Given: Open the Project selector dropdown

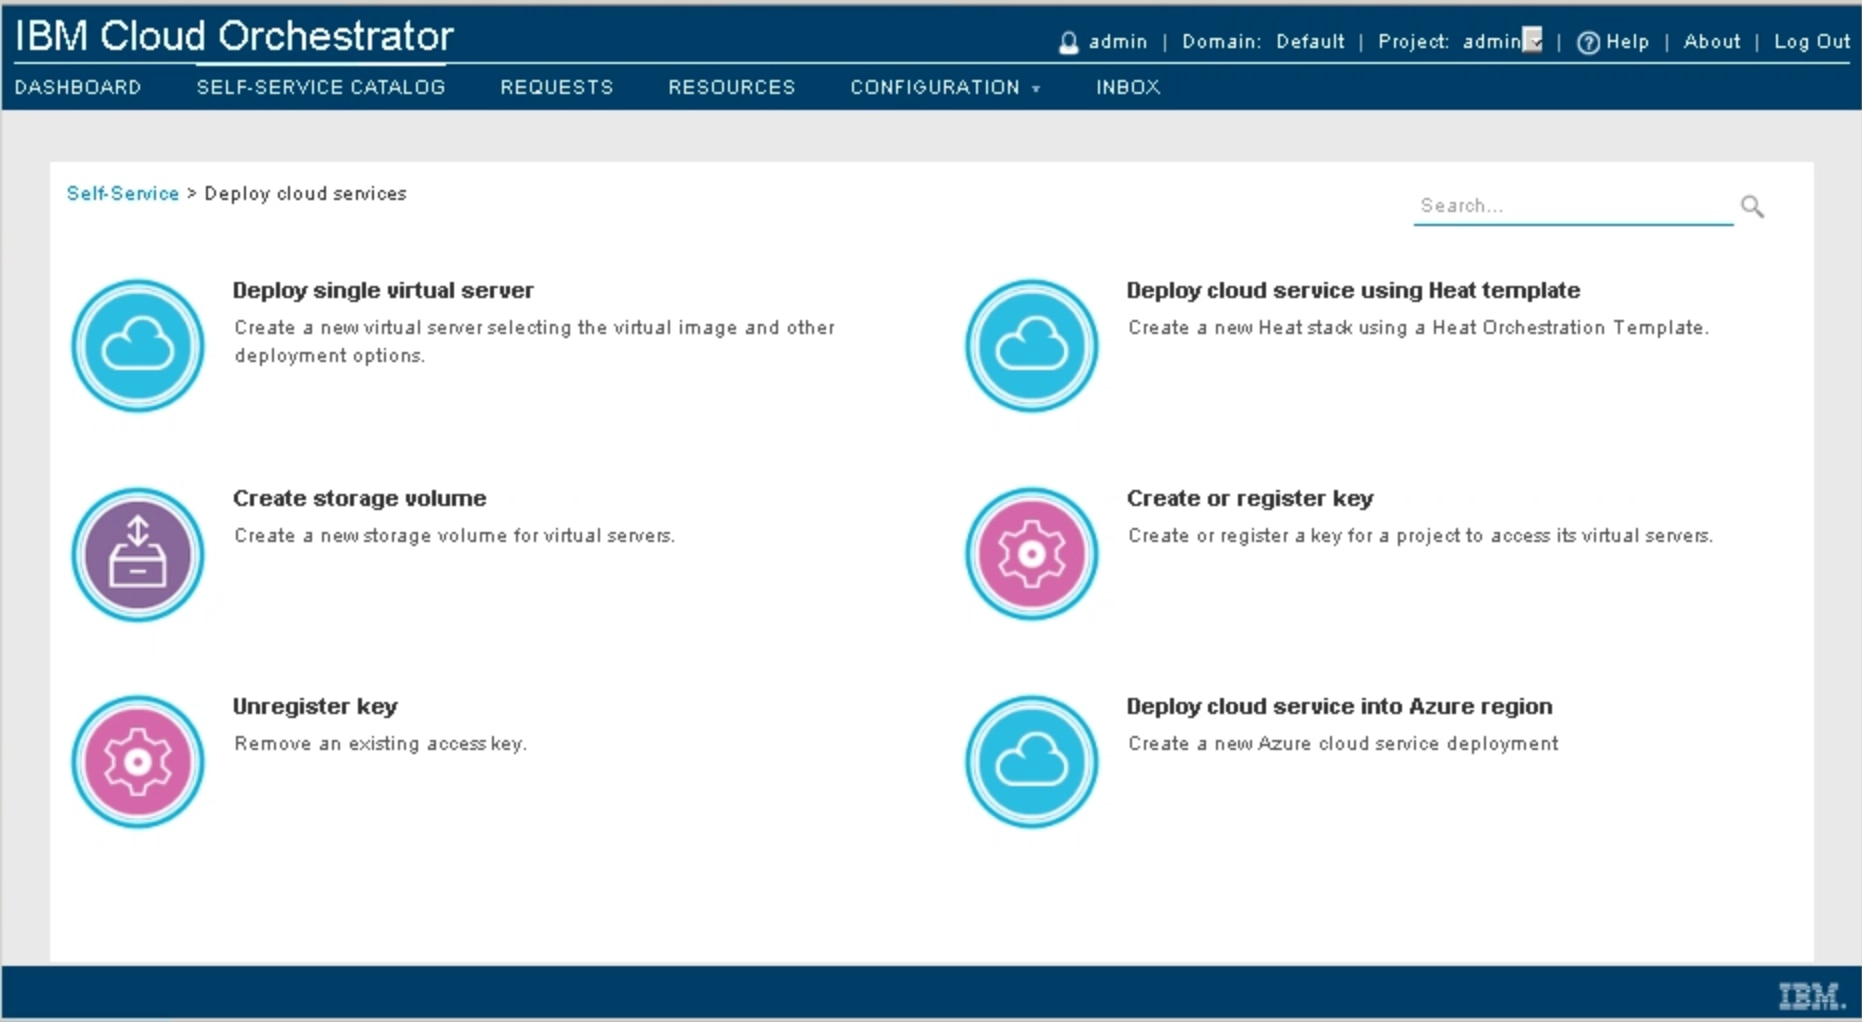Looking at the screenshot, I should pos(1531,40).
